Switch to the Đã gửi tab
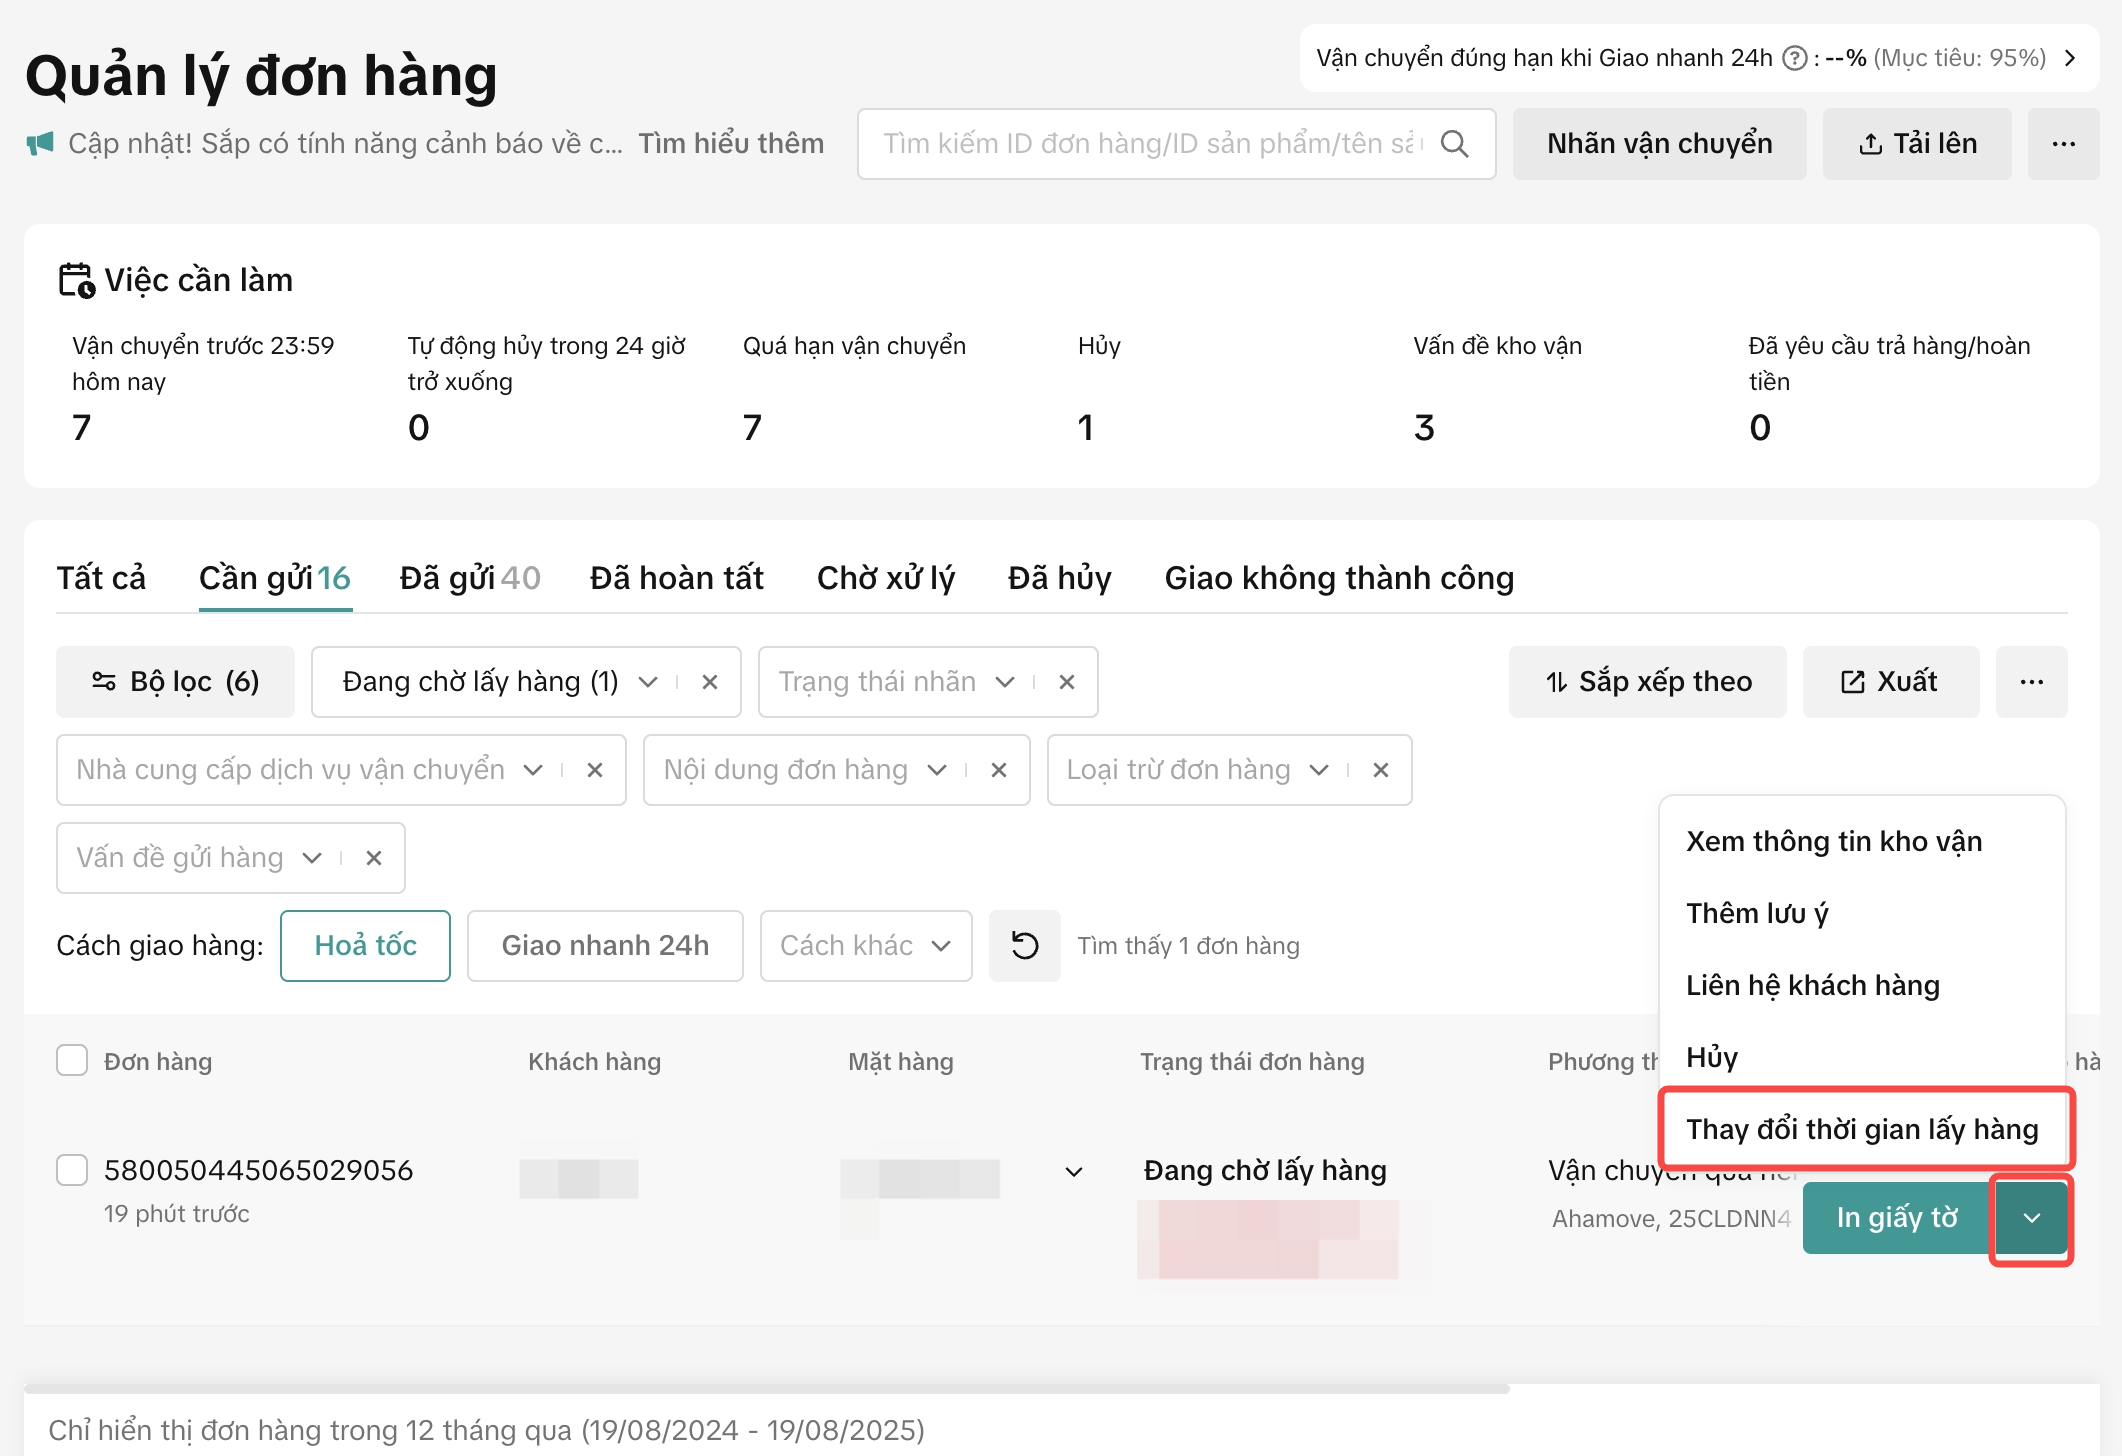Screen dimensions: 2122x1456 469,578
